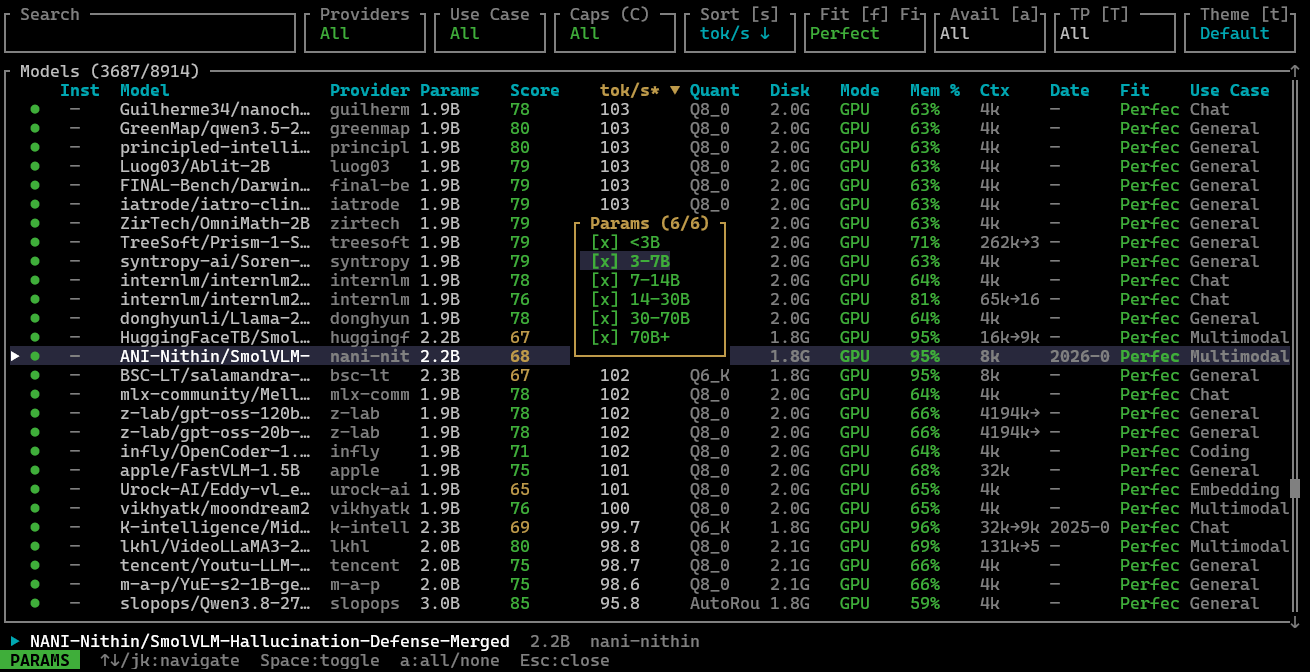
Task: Open the Avail [a] filter
Action: tap(990, 33)
